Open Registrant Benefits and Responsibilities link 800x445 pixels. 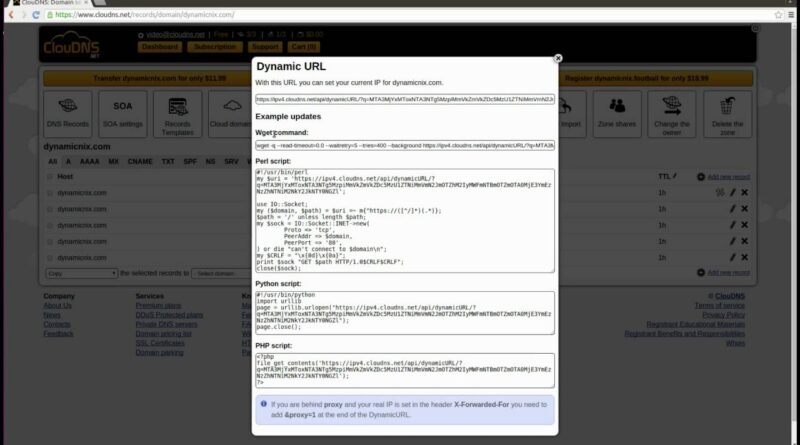(x=685, y=334)
